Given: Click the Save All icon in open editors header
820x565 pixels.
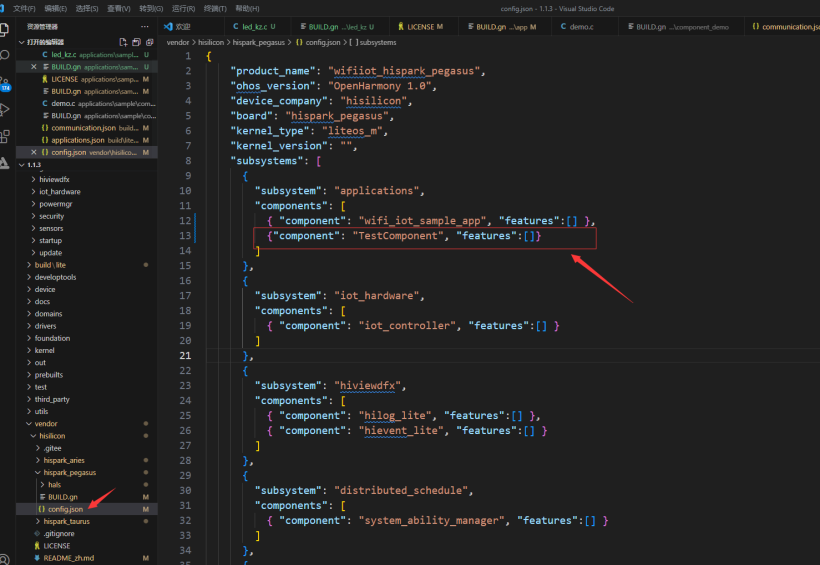Looking at the screenshot, I should coord(136,42).
